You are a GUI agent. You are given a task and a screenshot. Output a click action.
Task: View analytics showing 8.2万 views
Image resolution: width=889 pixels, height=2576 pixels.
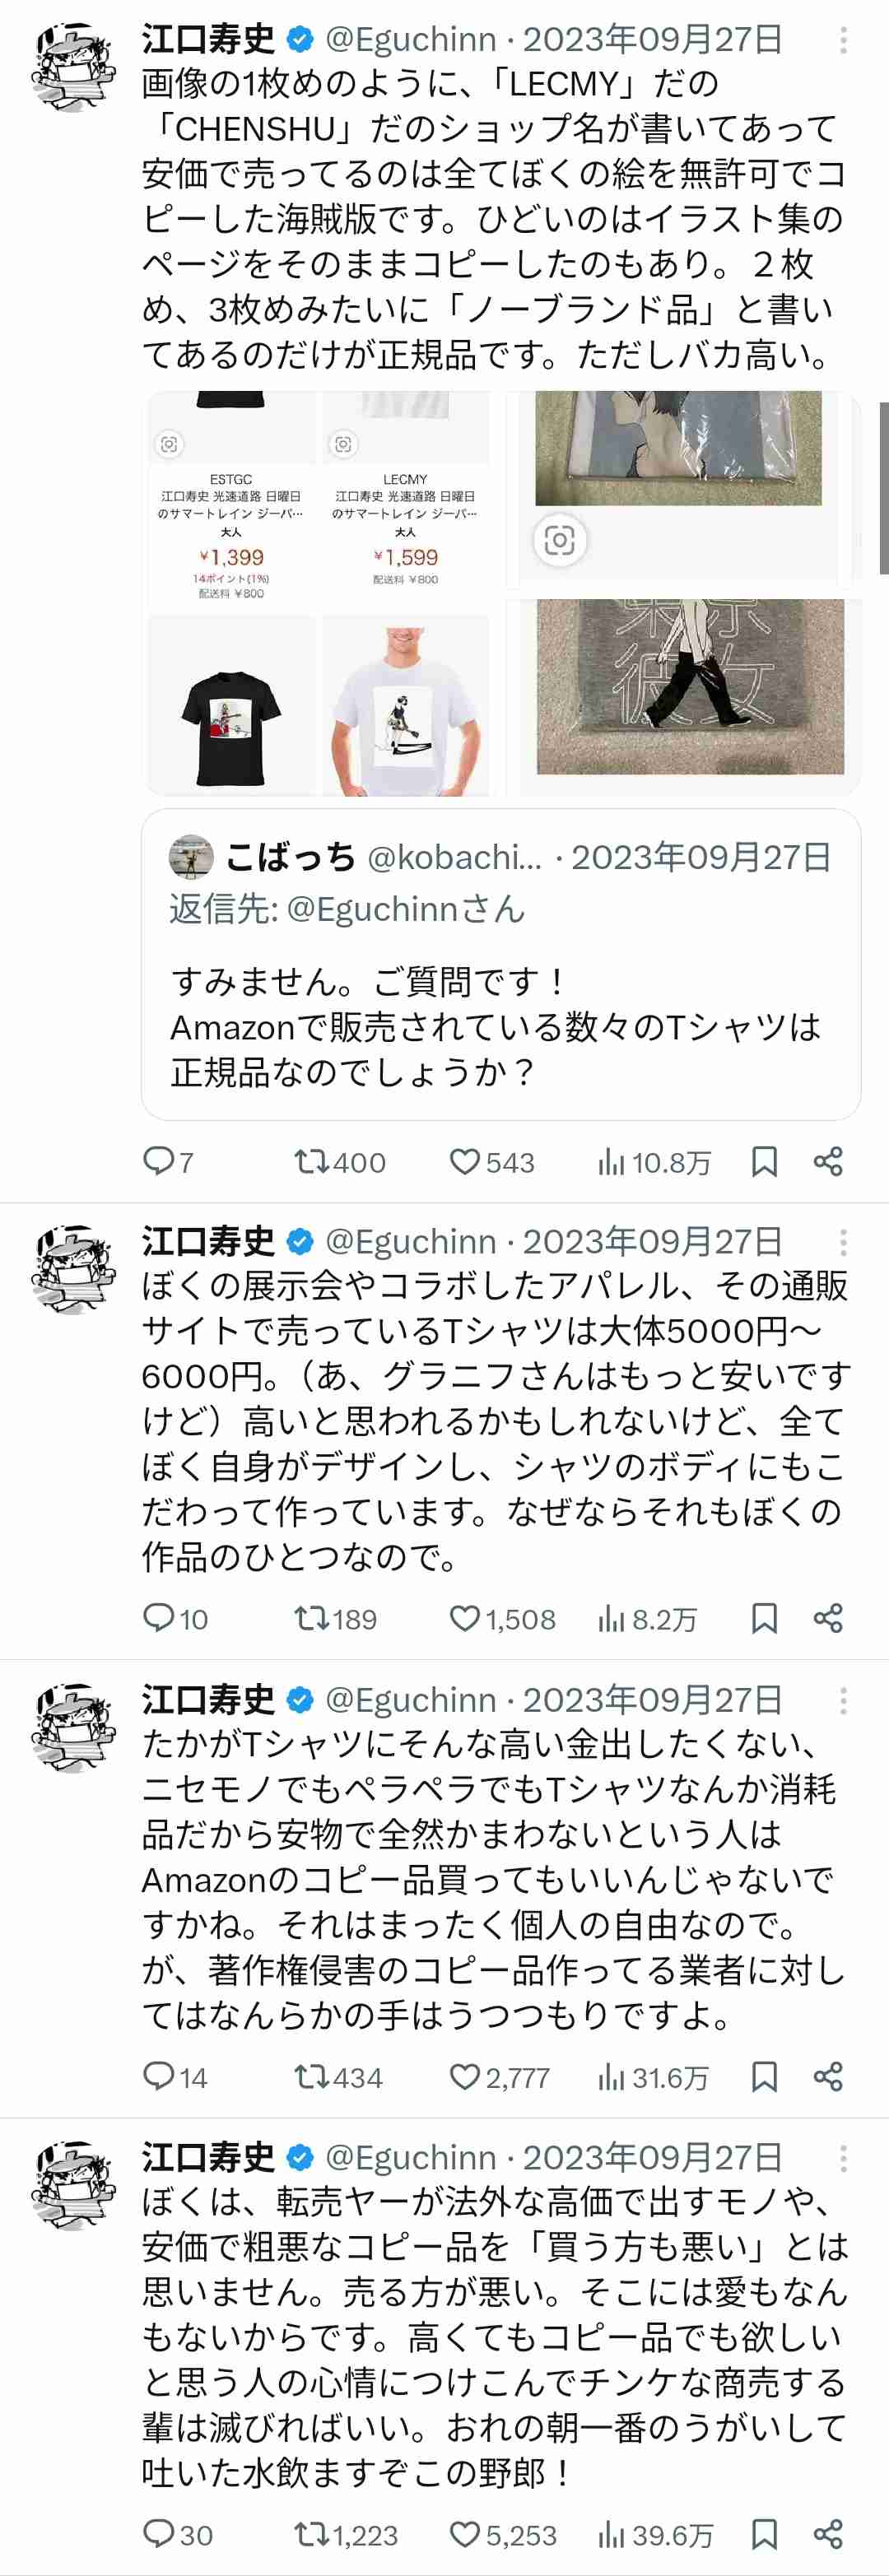pyautogui.click(x=647, y=1618)
